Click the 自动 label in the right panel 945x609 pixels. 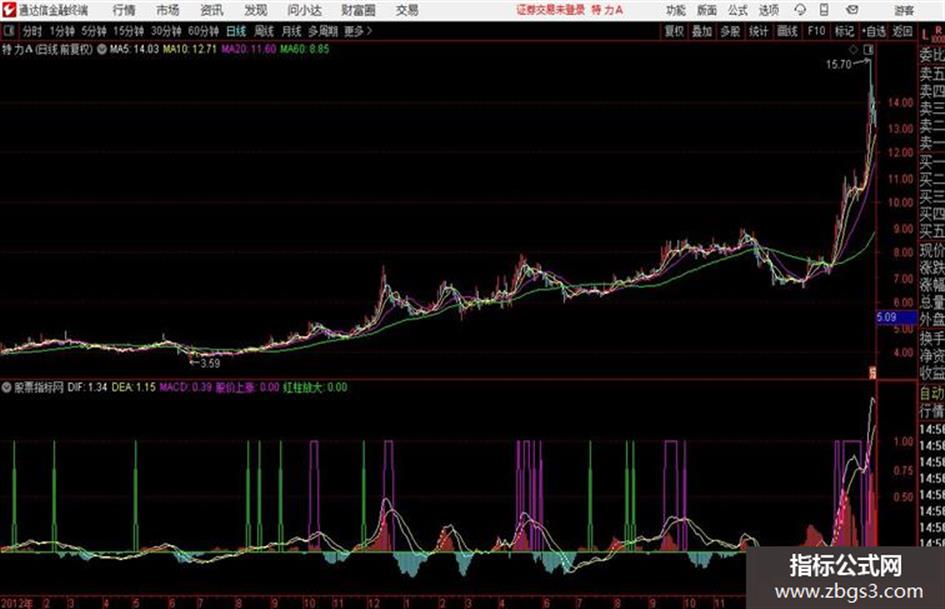click(932, 393)
